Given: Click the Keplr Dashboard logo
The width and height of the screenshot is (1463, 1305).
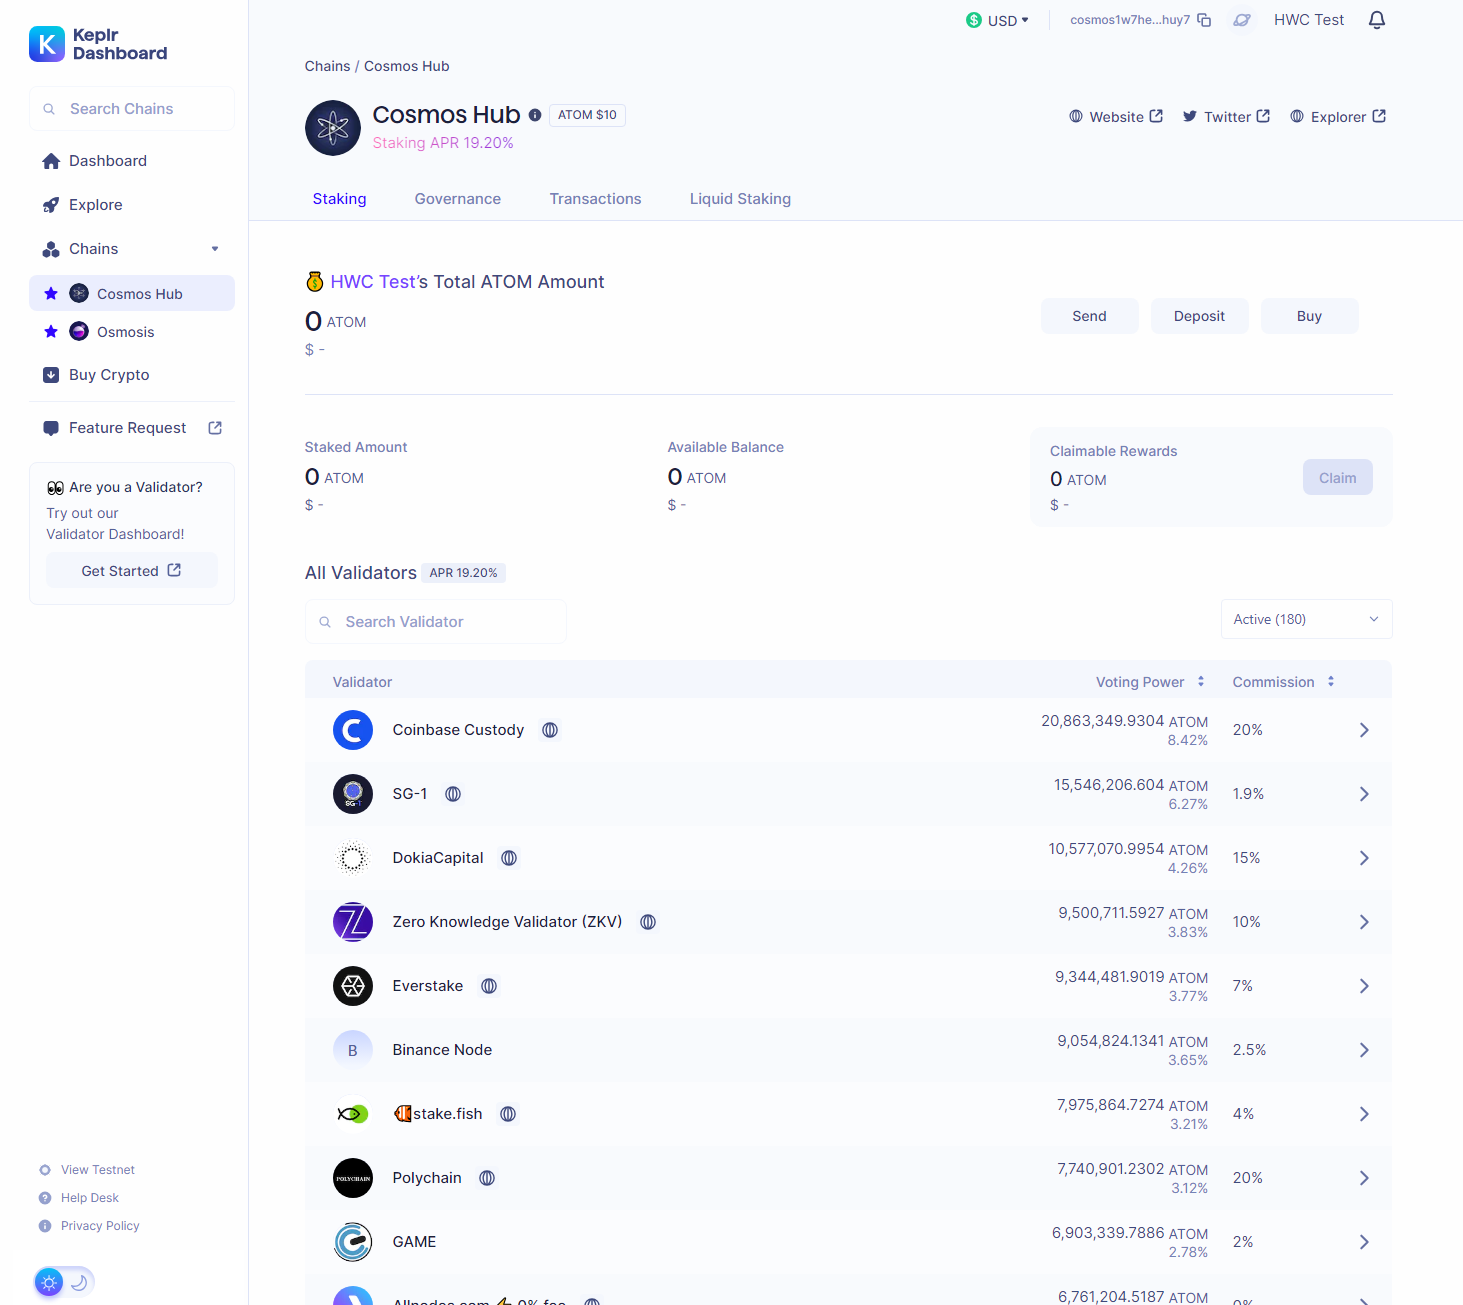Looking at the screenshot, I should [x=98, y=44].
